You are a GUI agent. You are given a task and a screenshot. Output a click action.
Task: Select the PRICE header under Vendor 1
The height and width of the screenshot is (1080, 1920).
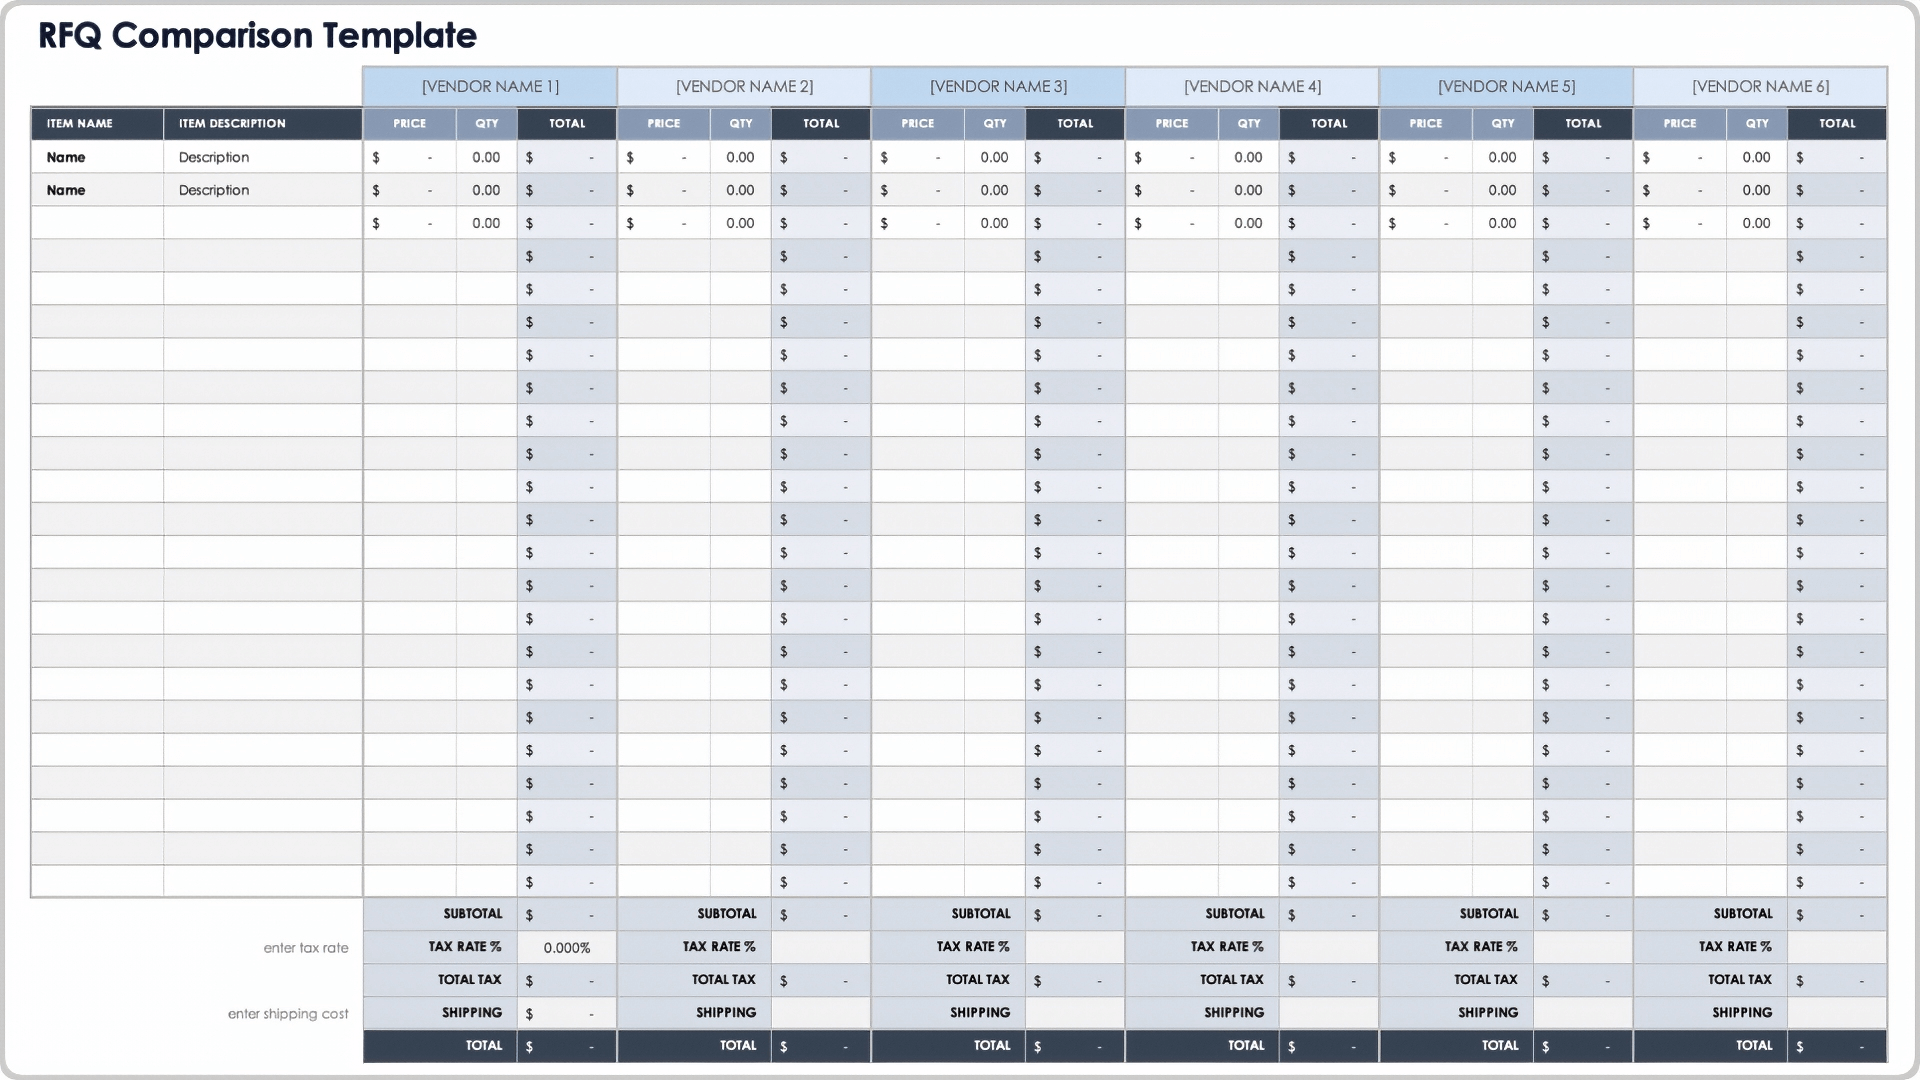[x=410, y=123]
